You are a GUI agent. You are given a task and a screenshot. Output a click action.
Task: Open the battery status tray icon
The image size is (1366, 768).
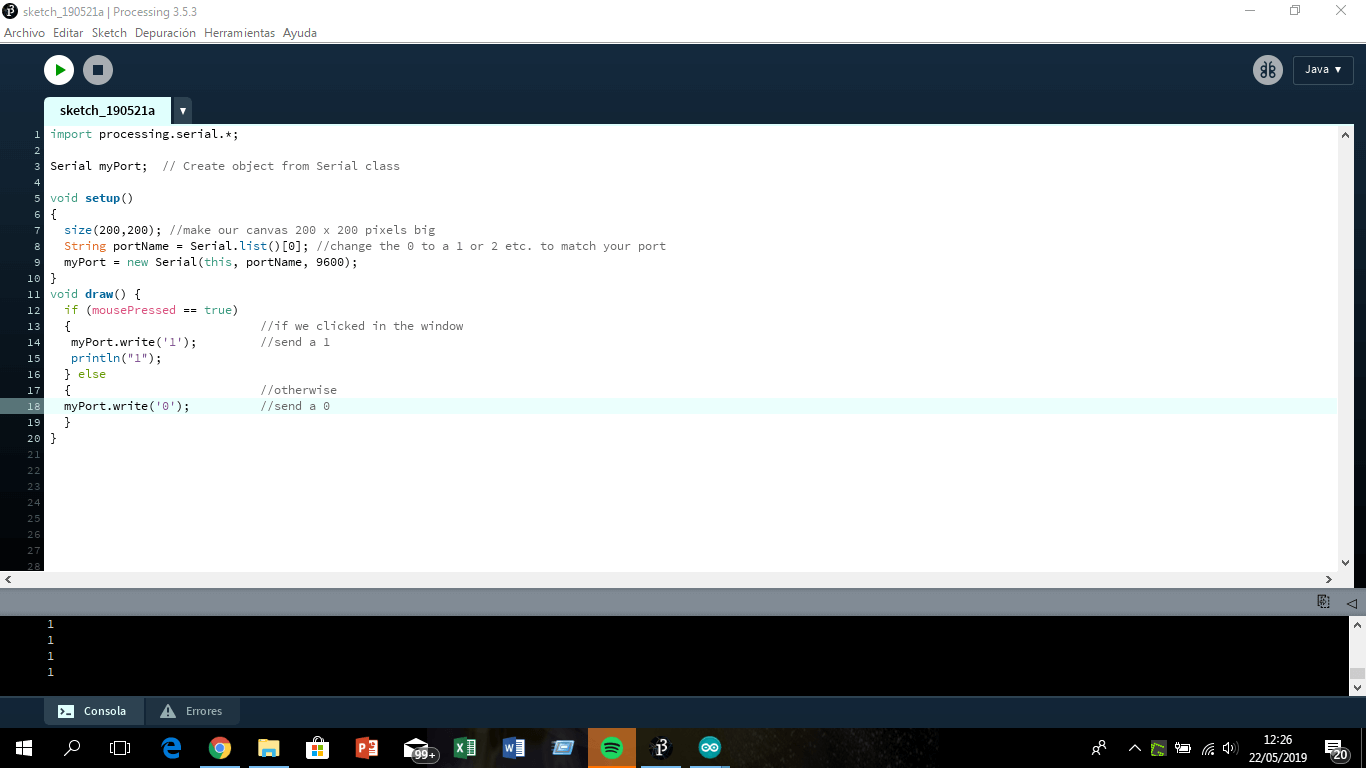coord(1183,748)
